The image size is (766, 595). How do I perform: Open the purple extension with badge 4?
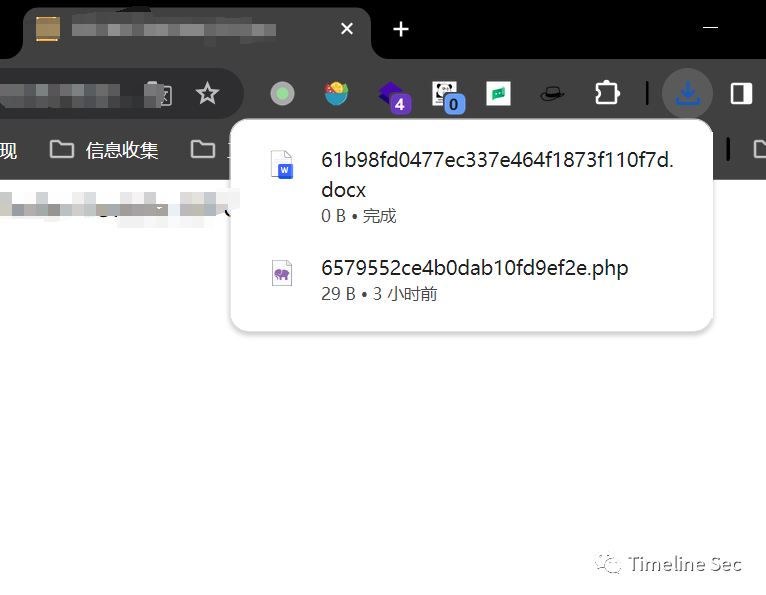click(x=394, y=97)
